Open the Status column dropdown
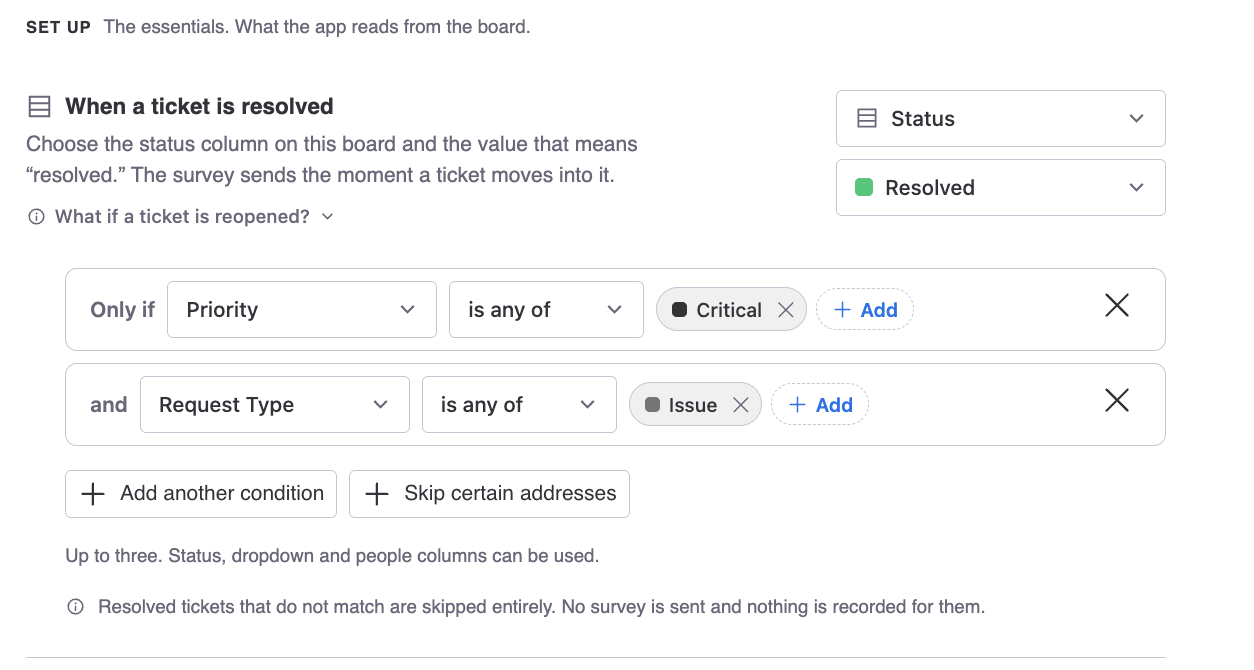 pyautogui.click(x=1000, y=118)
